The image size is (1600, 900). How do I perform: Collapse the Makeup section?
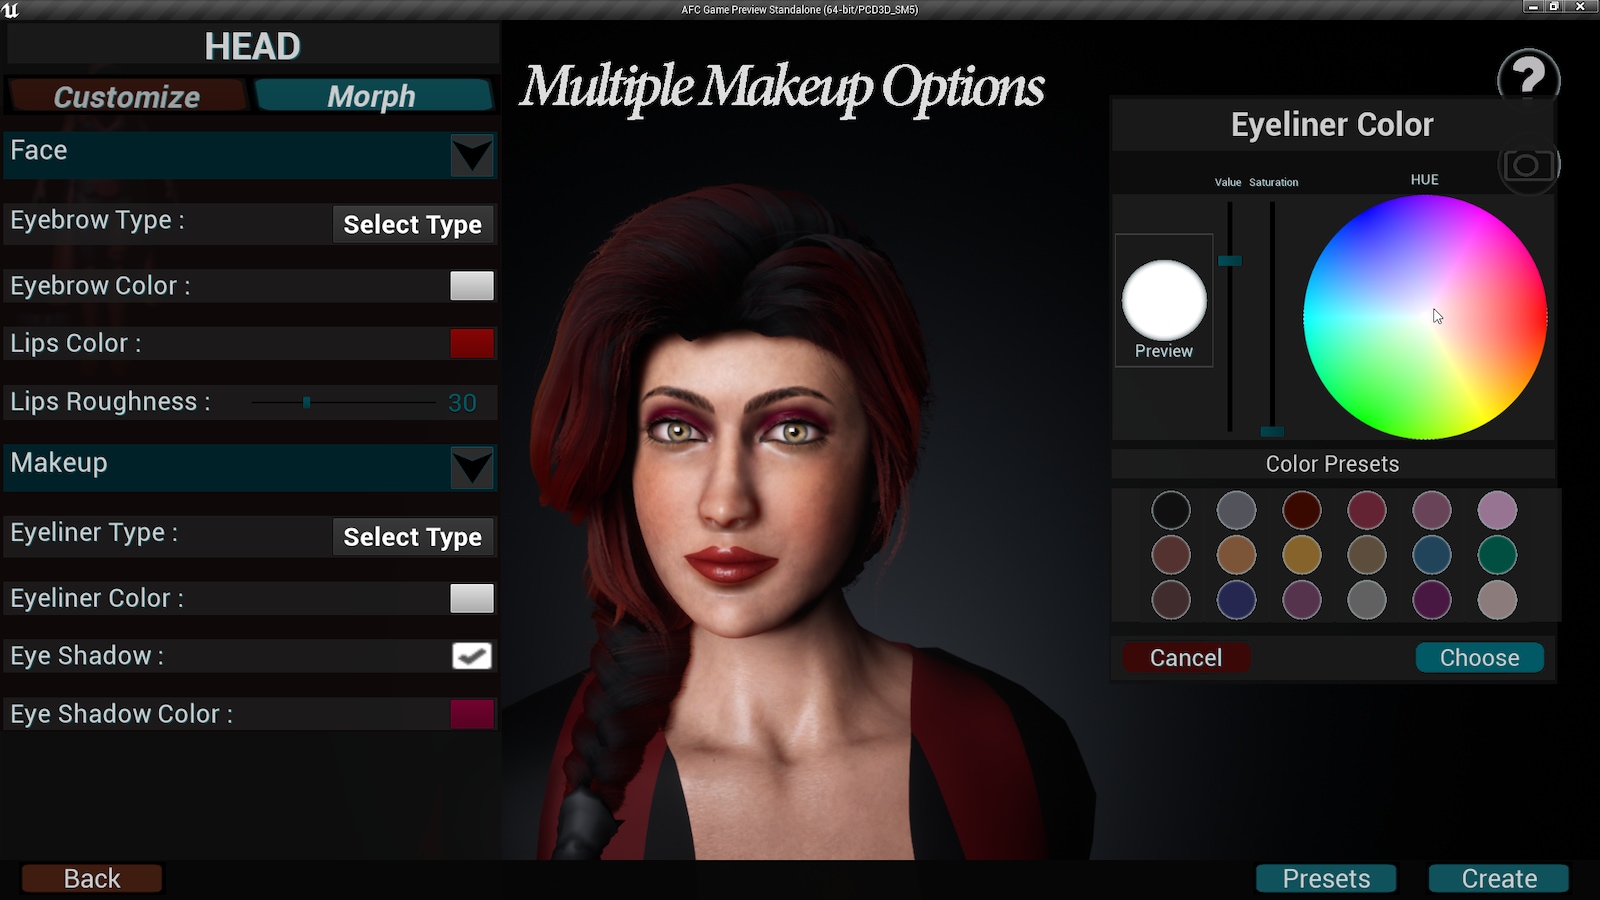point(471,468)
